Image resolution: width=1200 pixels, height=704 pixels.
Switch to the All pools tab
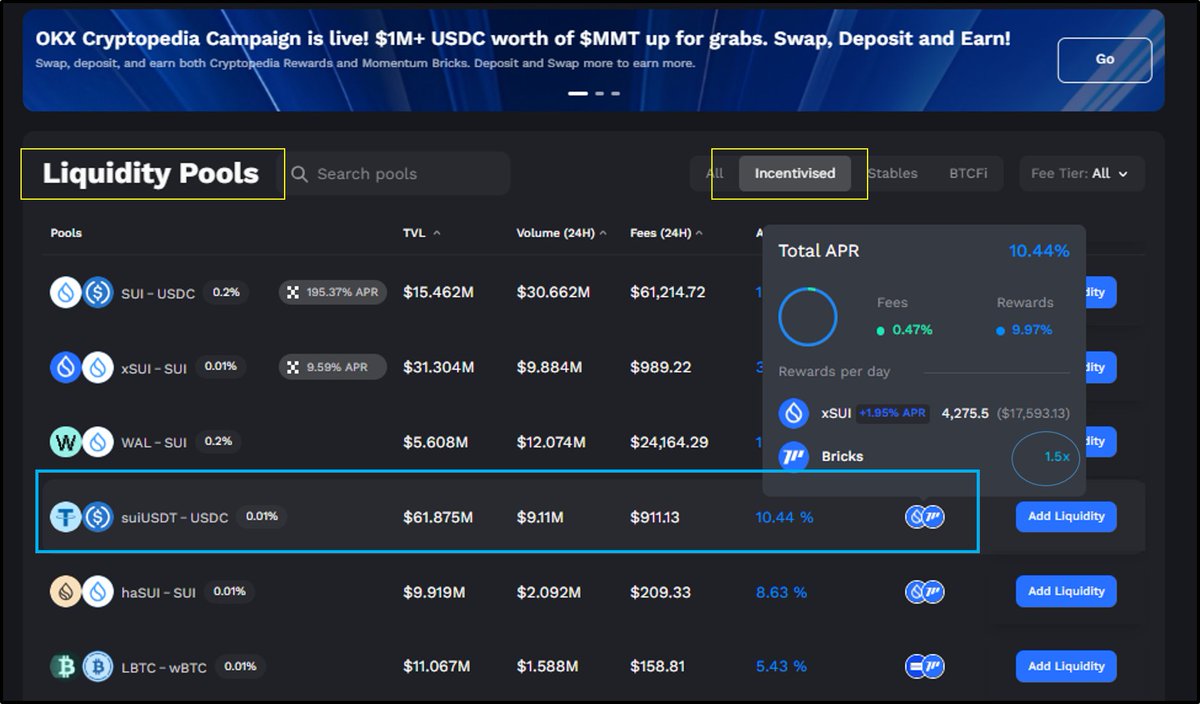[714, 173]
